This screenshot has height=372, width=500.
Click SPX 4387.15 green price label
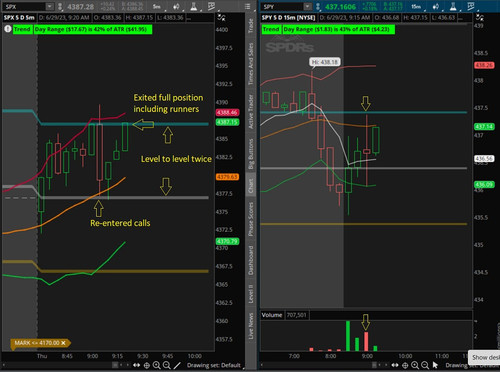coord(227,122)
